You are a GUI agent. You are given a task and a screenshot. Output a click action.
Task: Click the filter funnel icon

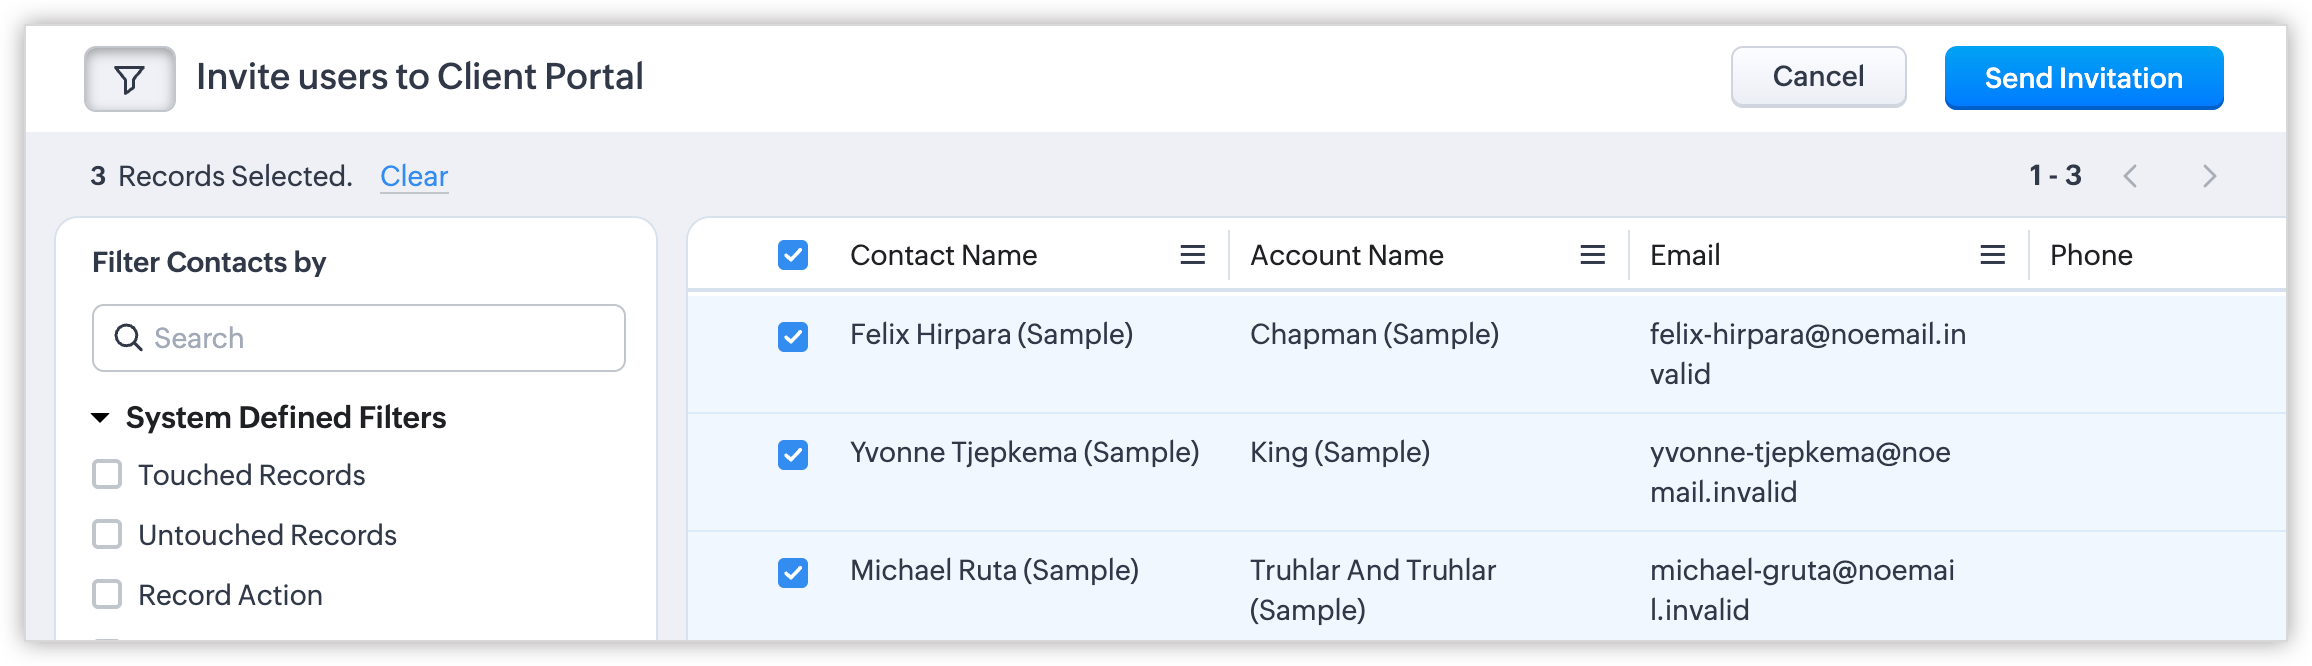pos(129,79)
